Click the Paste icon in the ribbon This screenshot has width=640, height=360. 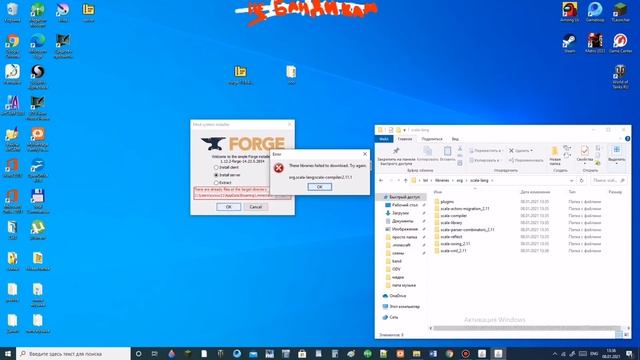447,151
